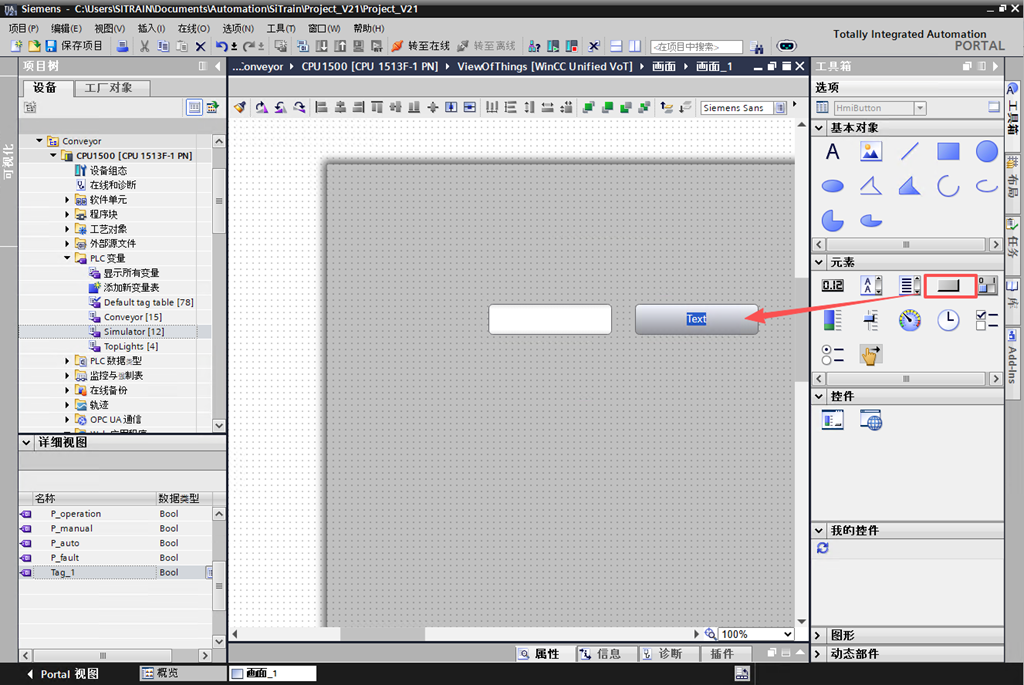Click the 保存项目 button
Image resolution: width=1024 pixels, height=685 pixels.
click(73, 47)
